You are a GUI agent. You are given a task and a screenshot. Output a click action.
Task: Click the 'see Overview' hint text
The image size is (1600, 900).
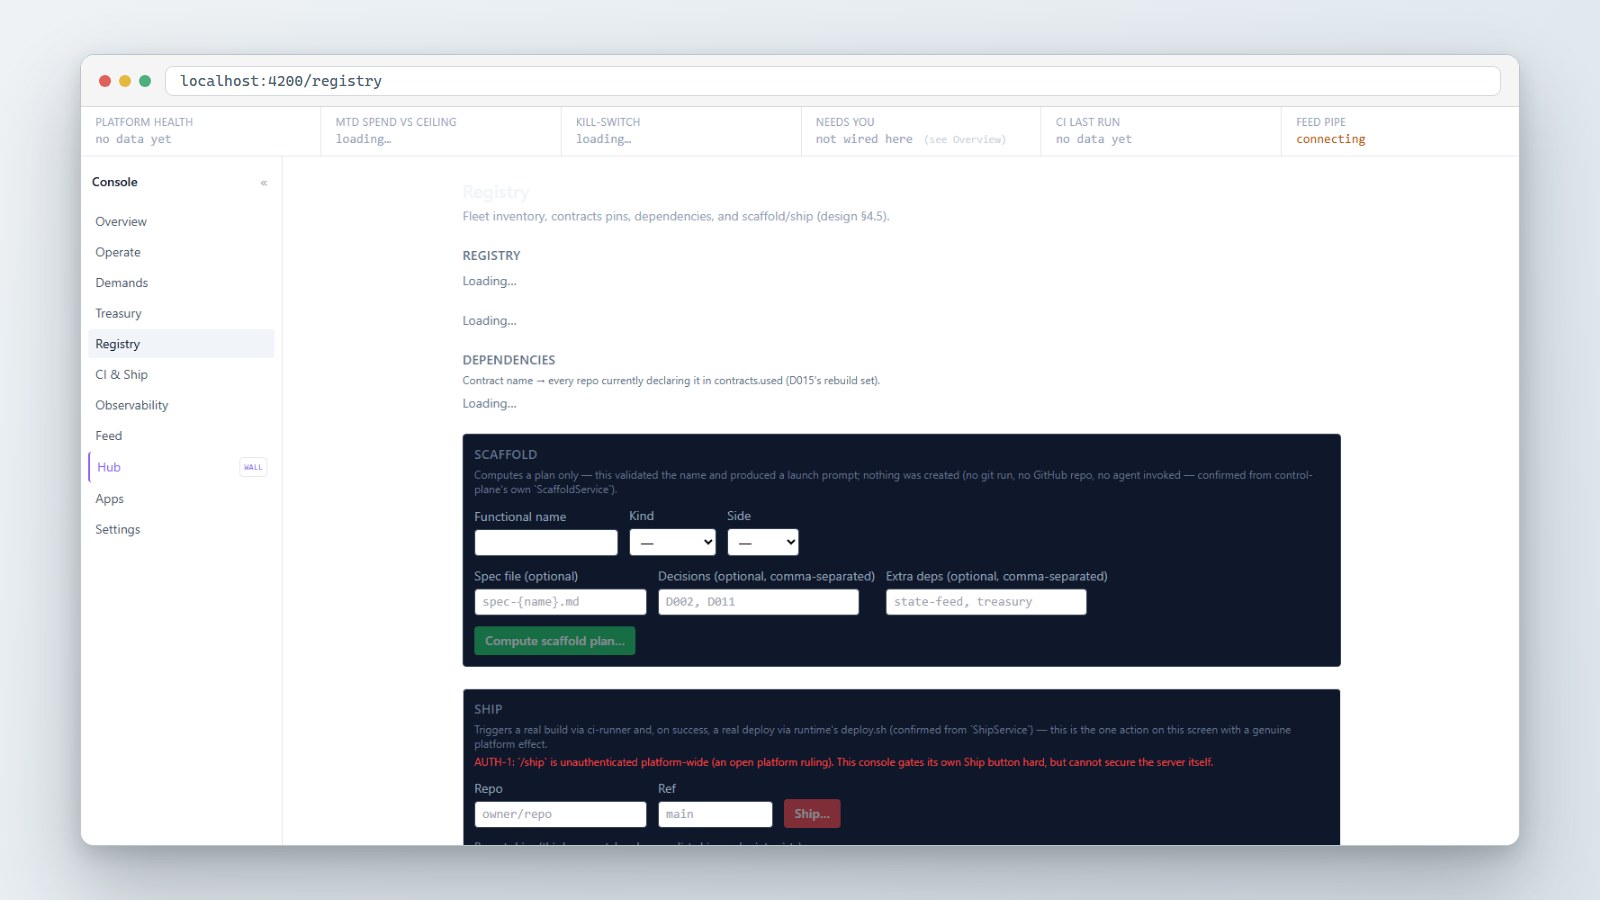click(965, 140)
